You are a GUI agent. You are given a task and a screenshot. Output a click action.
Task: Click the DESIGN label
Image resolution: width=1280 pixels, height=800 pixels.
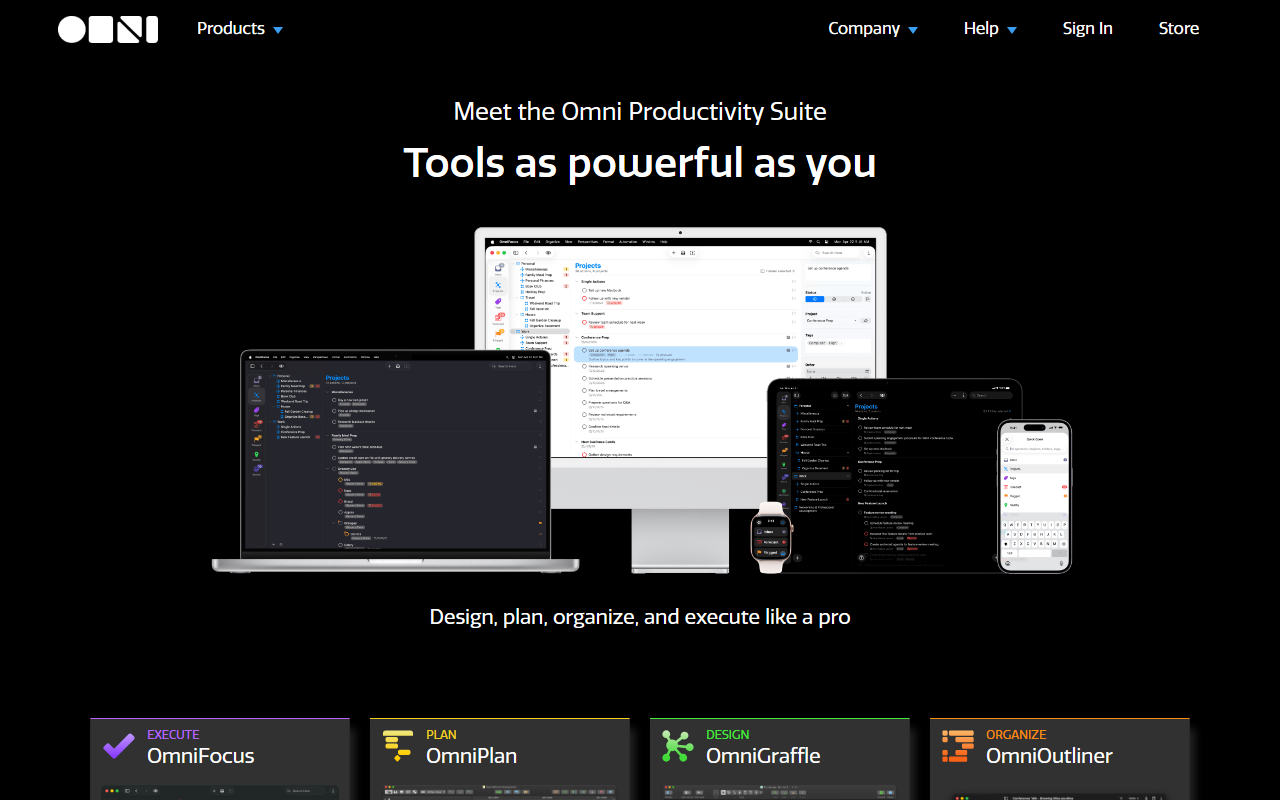click(728, 734)
